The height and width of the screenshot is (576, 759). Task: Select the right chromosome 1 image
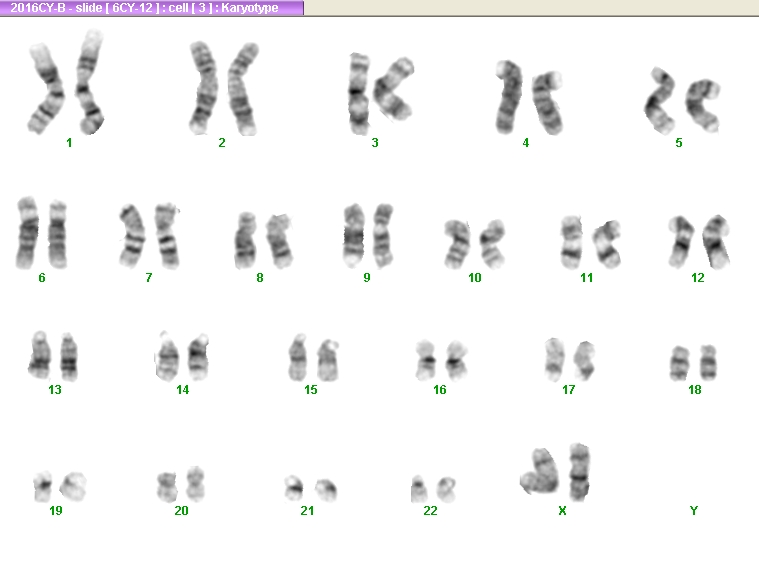[90, 82]
